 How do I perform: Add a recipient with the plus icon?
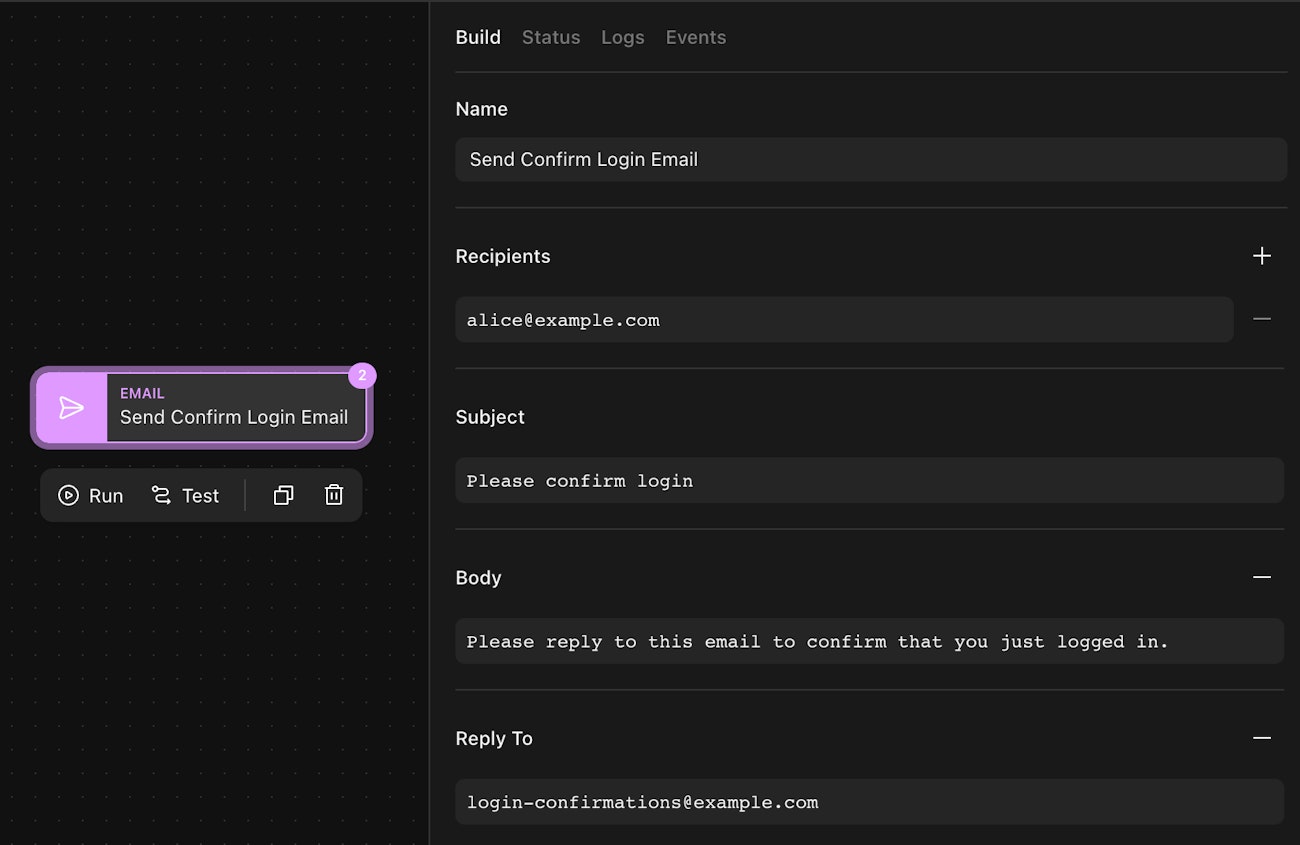(1262, 256)
